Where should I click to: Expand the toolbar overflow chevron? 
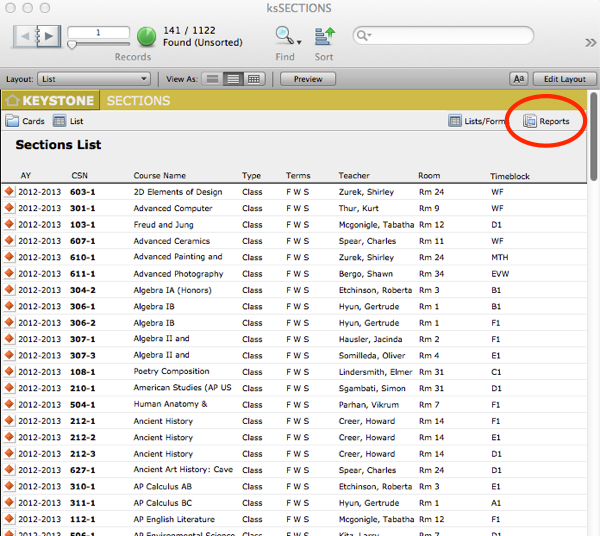[590, 42]
